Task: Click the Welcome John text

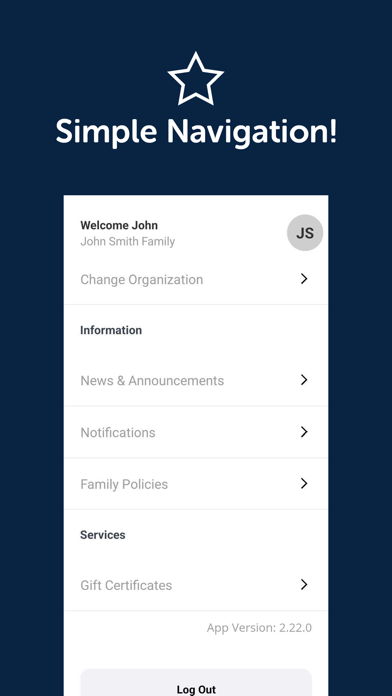Action: click(x=119, y=225)
